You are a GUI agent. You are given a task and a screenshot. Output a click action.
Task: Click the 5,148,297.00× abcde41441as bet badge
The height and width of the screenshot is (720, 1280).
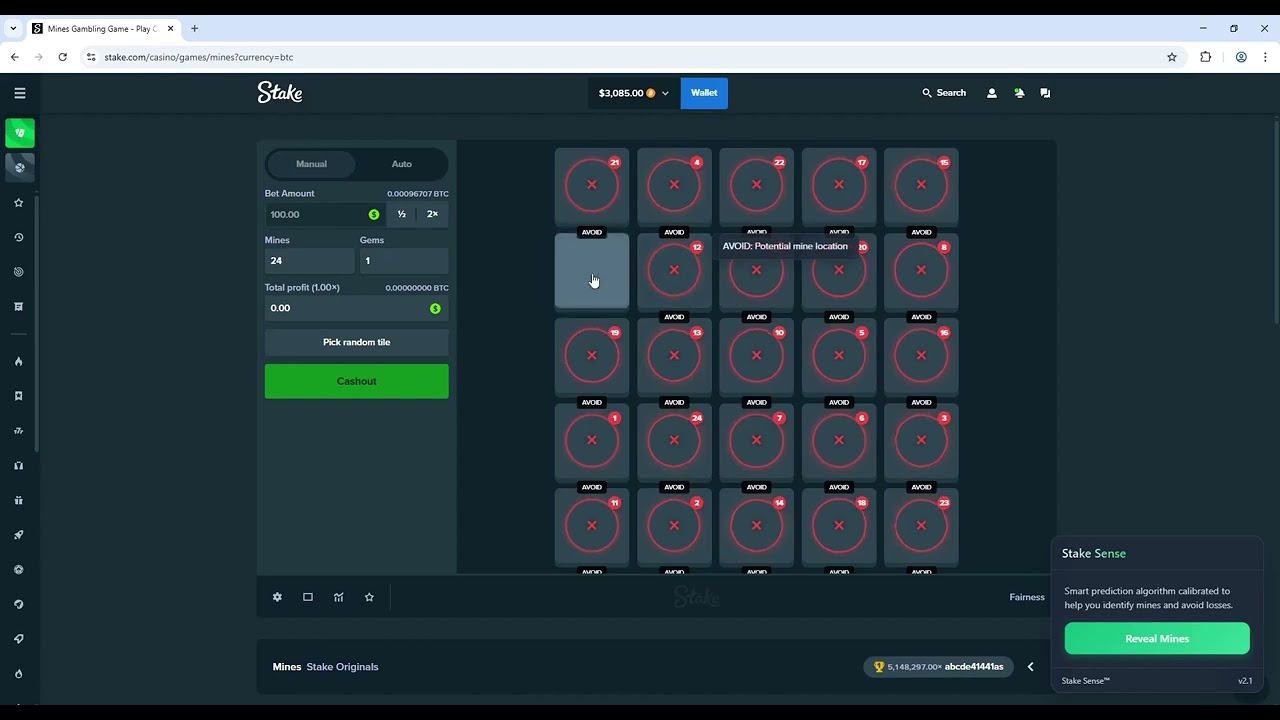coord(939,667)
